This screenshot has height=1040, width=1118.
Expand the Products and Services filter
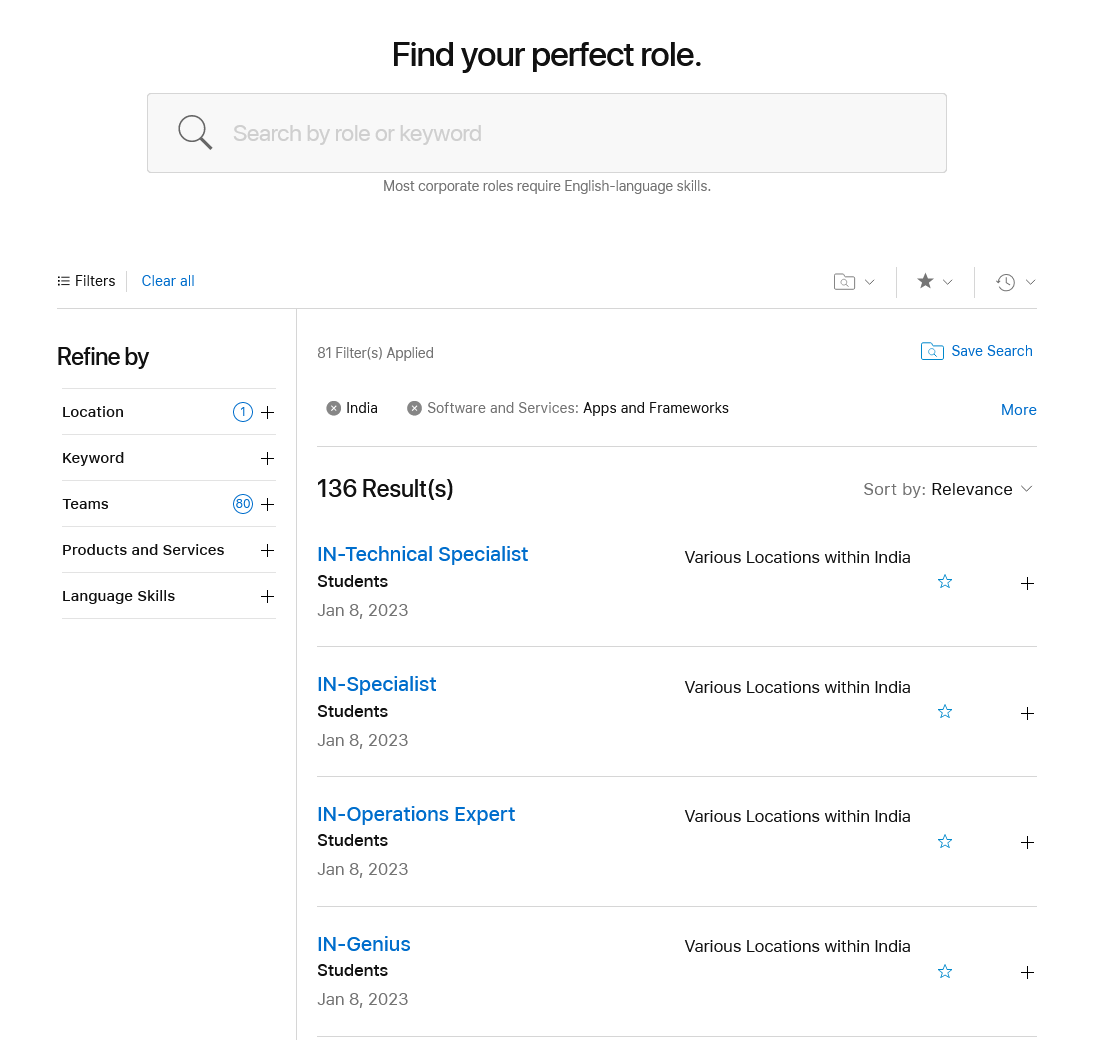[267, 550]
